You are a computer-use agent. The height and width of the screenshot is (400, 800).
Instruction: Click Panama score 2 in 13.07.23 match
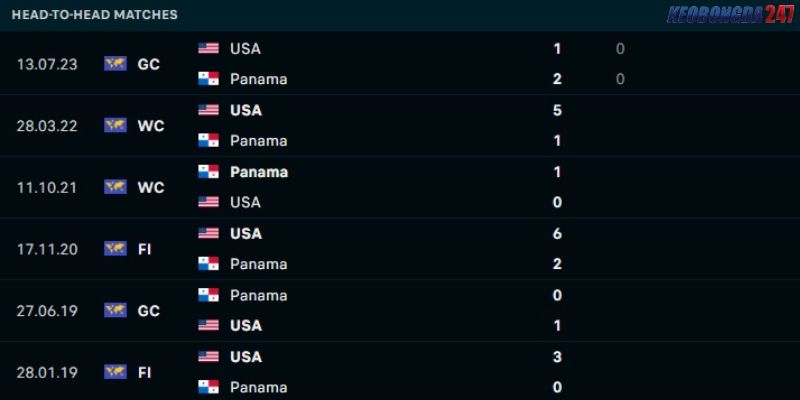click(x=557, y=79)
